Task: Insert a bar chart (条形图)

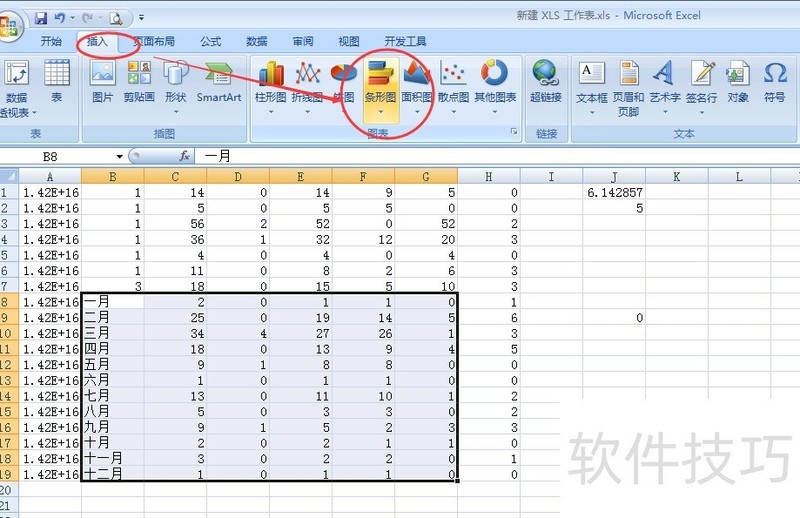Action: (x=380, y=83)
